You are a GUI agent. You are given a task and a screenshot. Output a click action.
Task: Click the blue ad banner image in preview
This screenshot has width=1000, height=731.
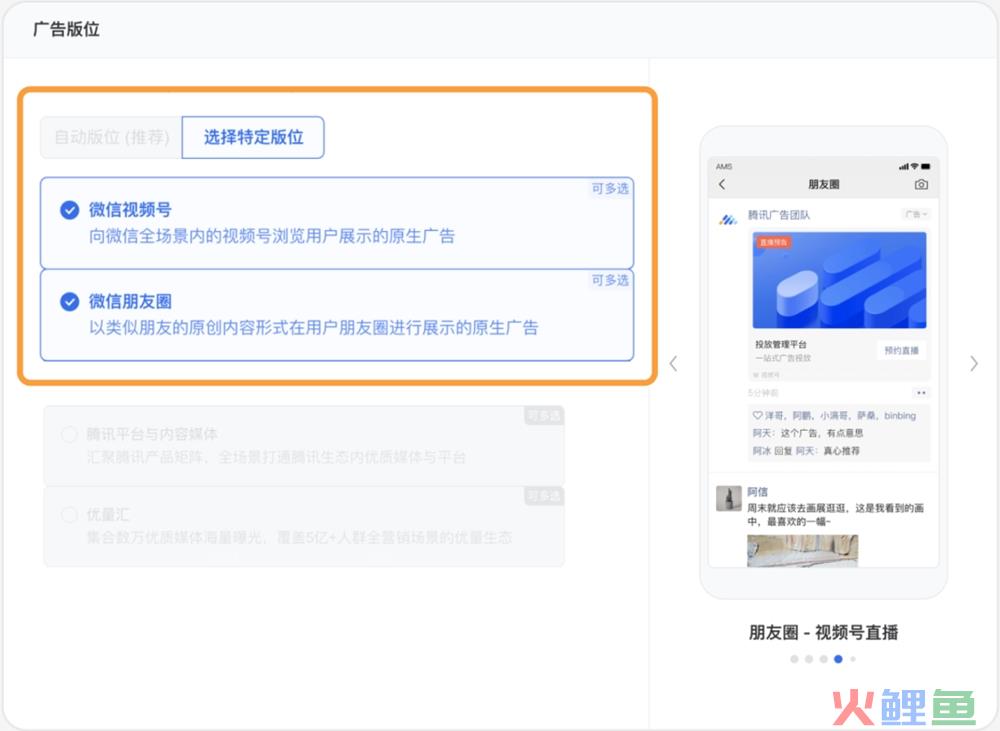click(839, 281)
